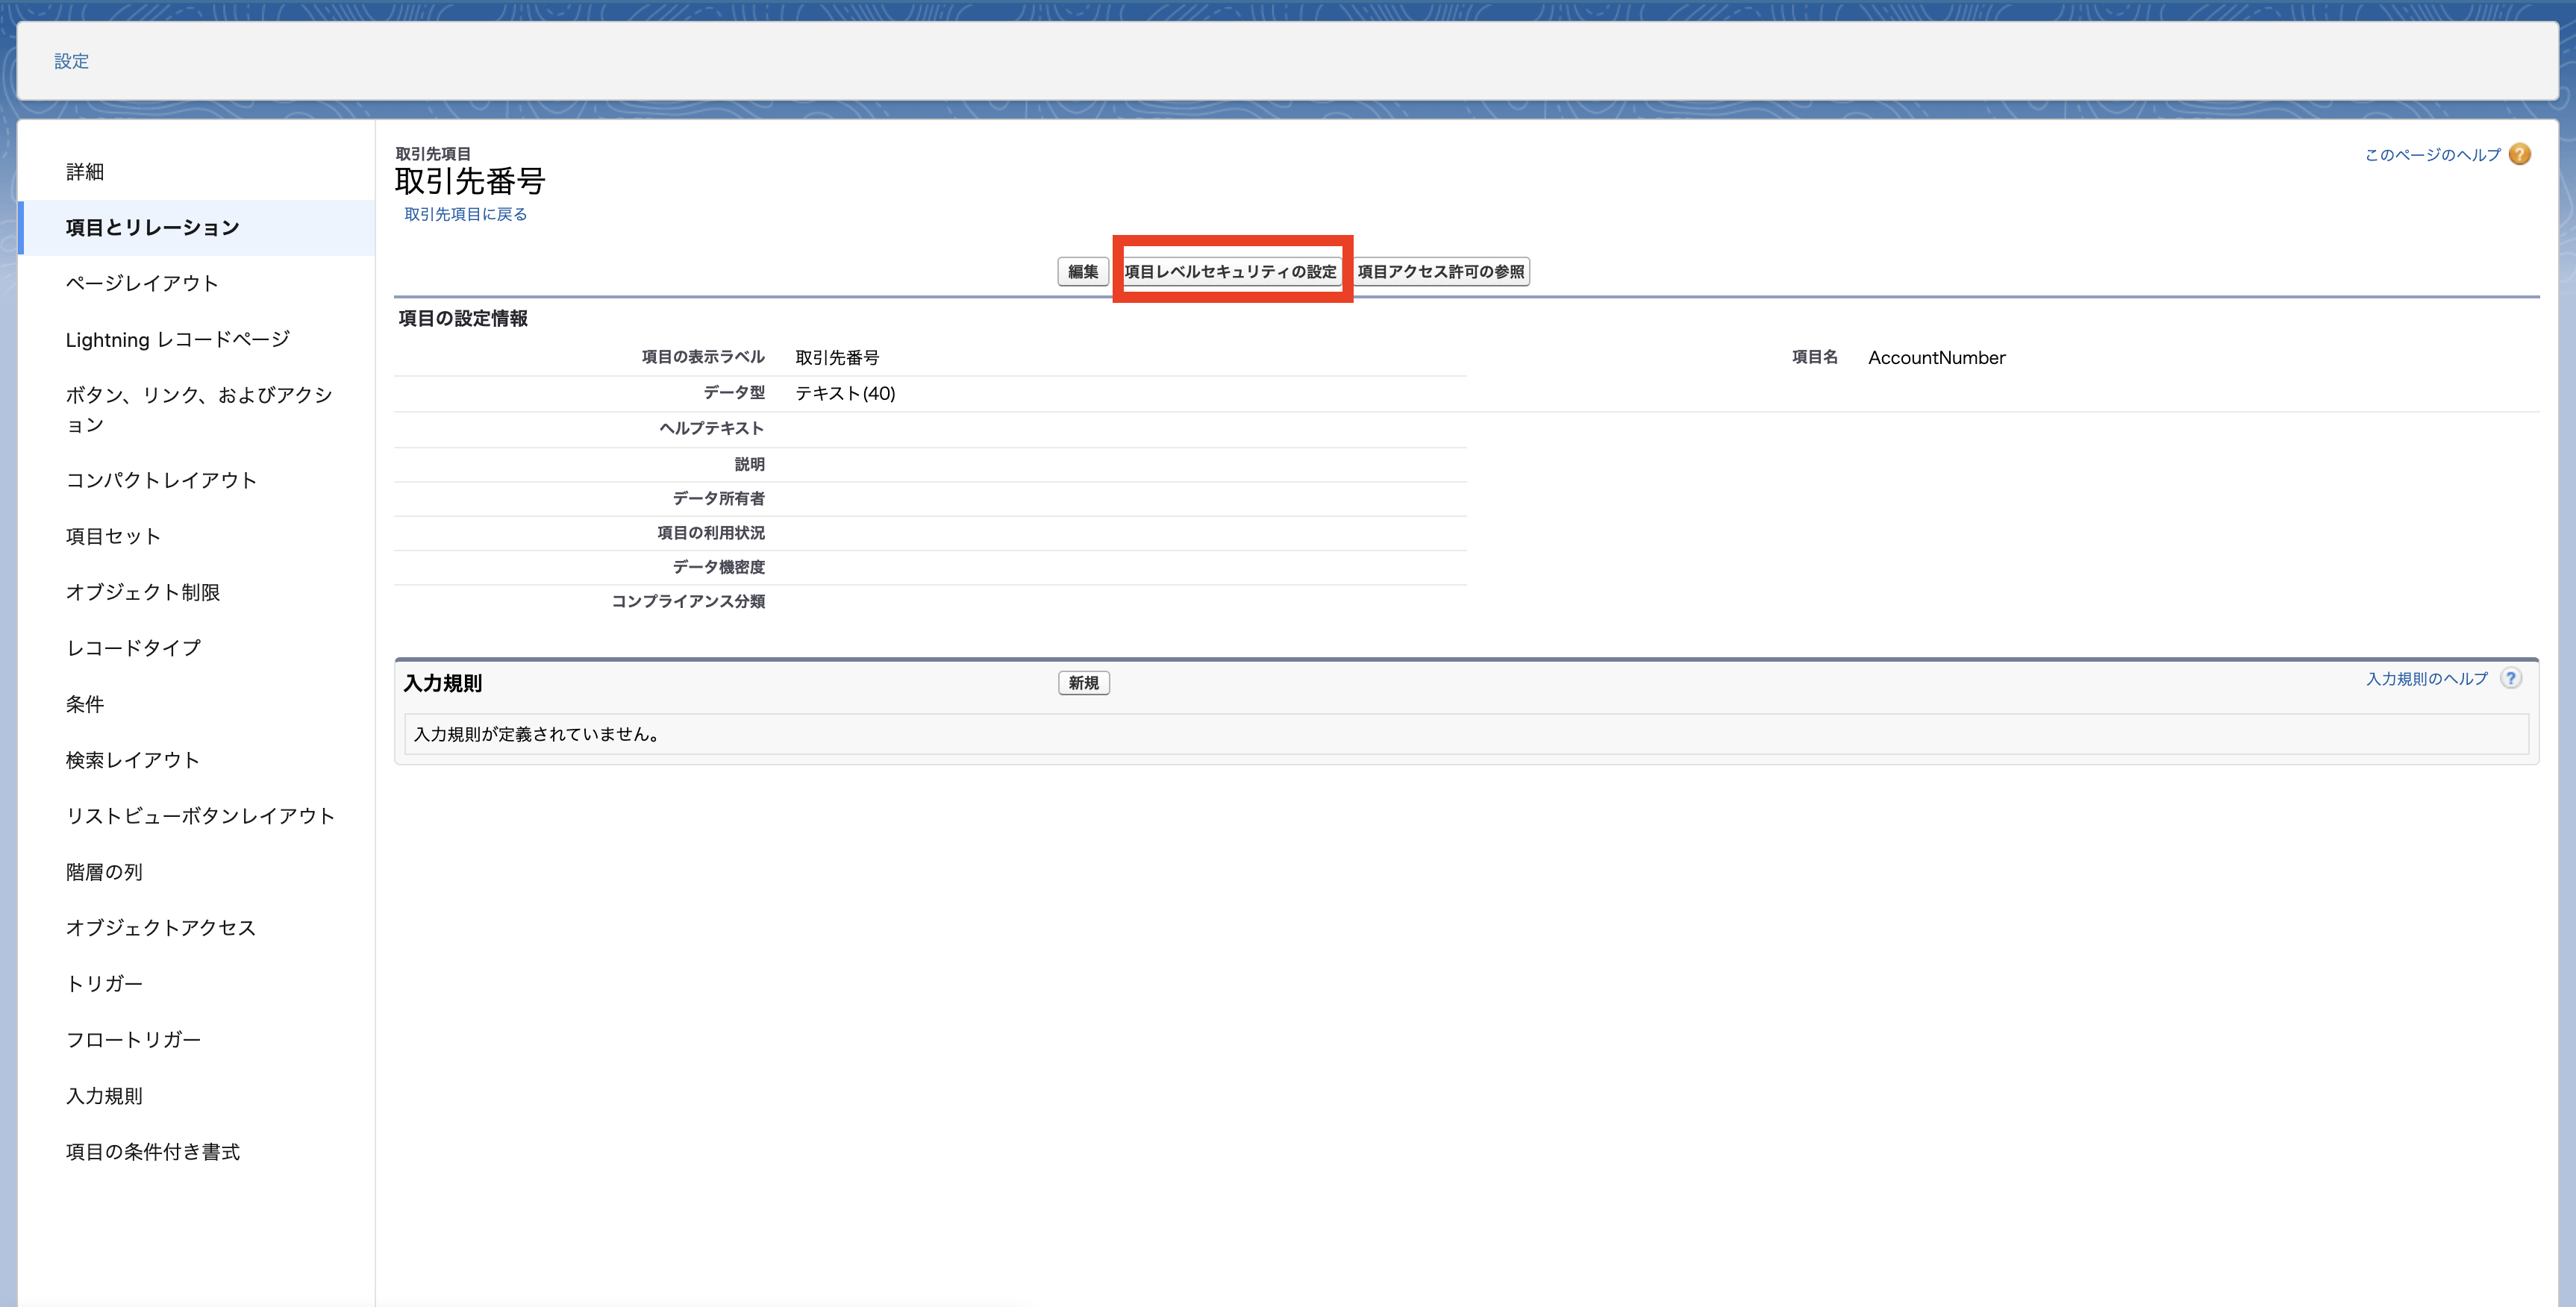This screenshot has height=1307, width=2576.
Task: Select 入力規則 in the left sidebar
Action: coord(104,1096)
